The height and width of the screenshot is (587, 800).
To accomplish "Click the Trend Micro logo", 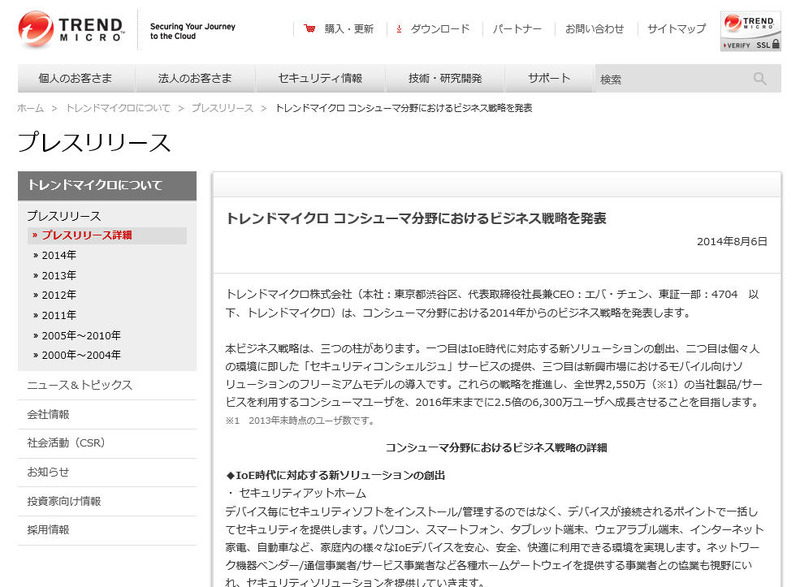I will (70, 30).
